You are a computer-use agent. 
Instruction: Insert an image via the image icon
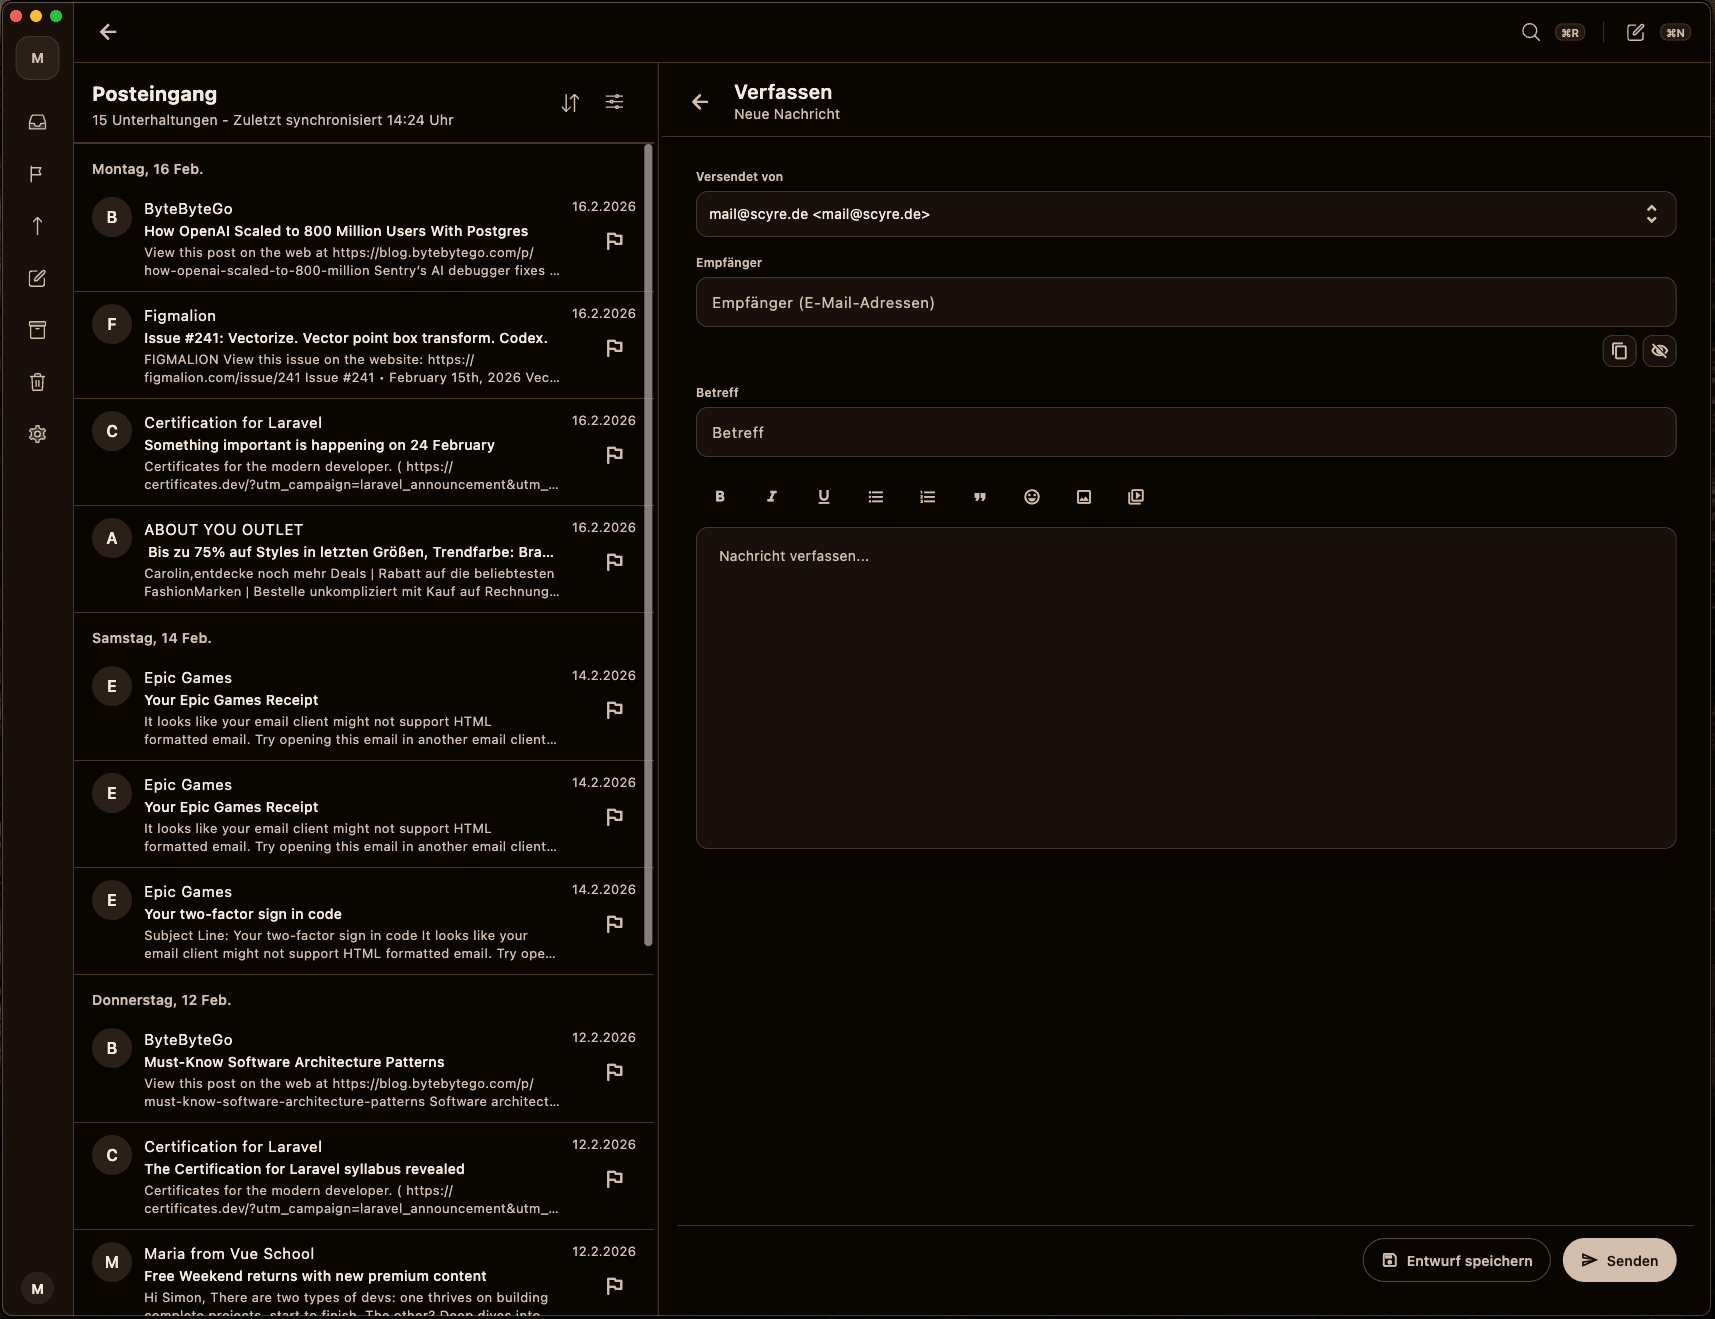pos(1083,497)
